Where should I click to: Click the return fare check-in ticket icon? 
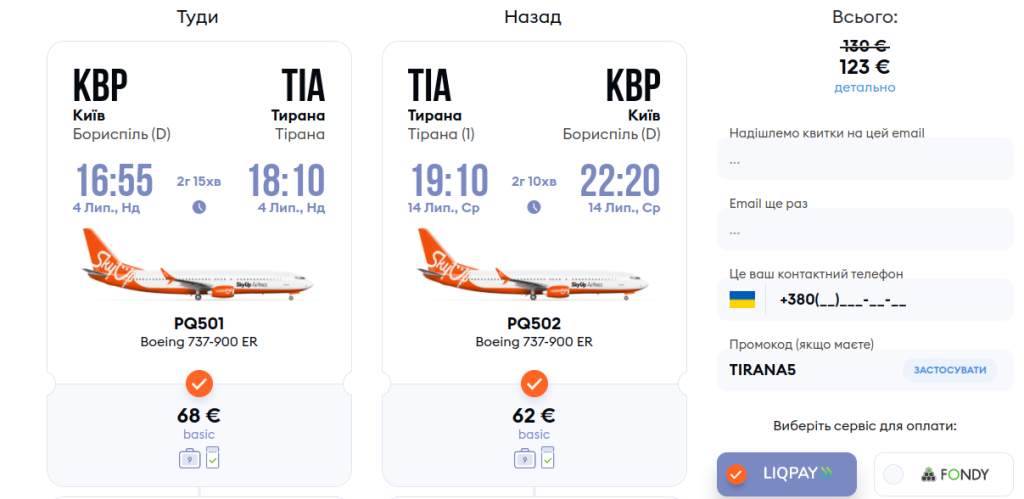[x=547, y=458]
